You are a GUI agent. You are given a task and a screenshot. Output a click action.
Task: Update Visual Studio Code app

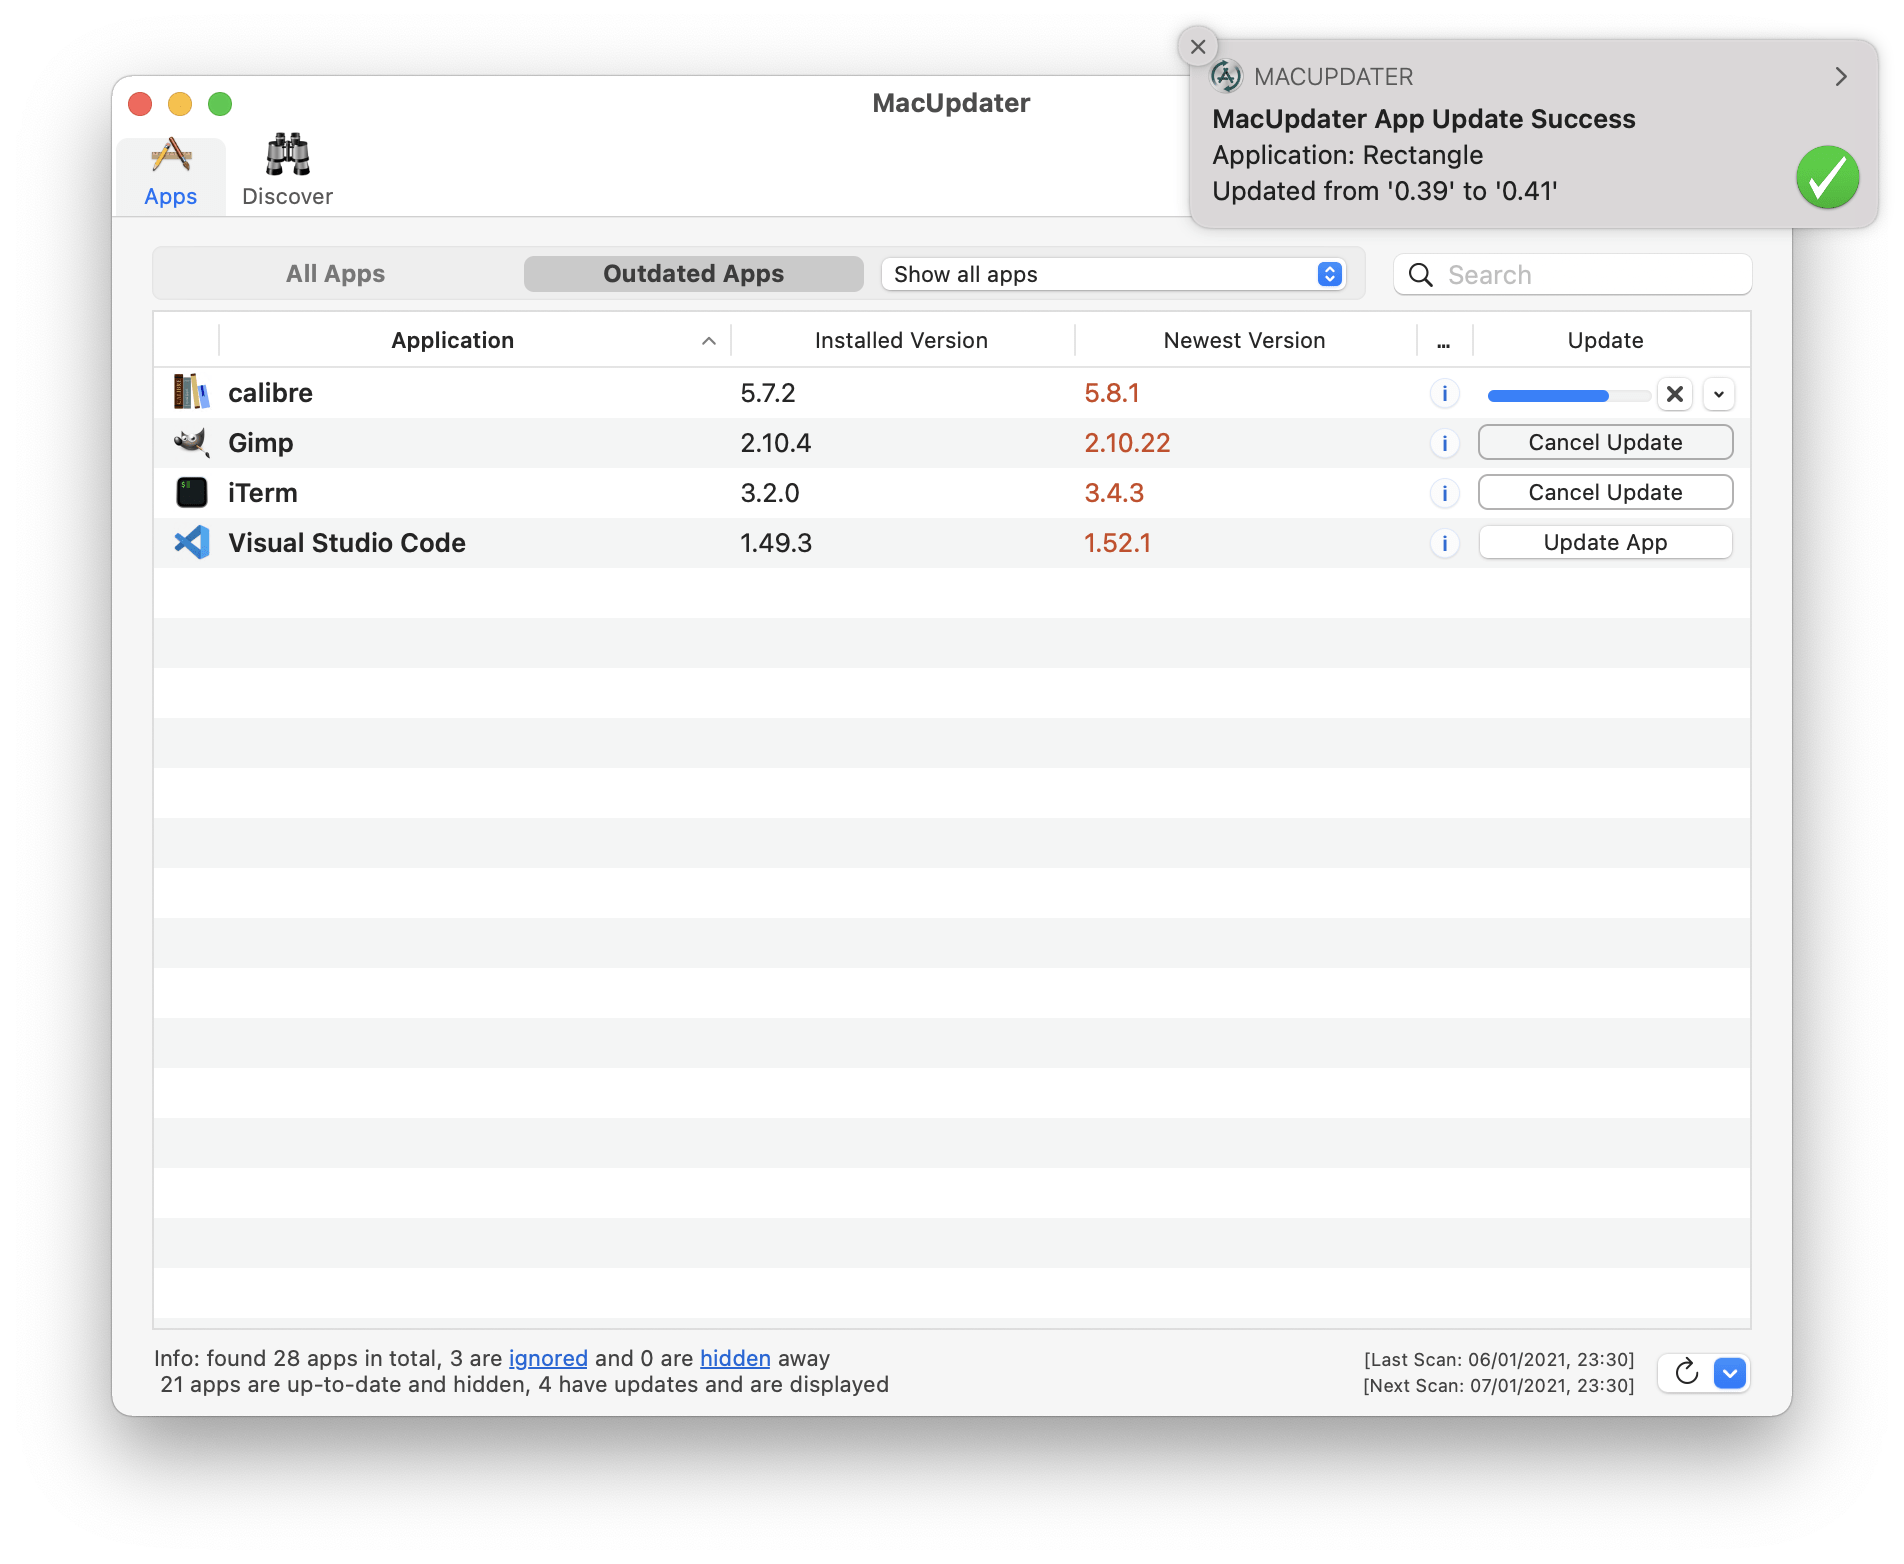[1606, 542]
